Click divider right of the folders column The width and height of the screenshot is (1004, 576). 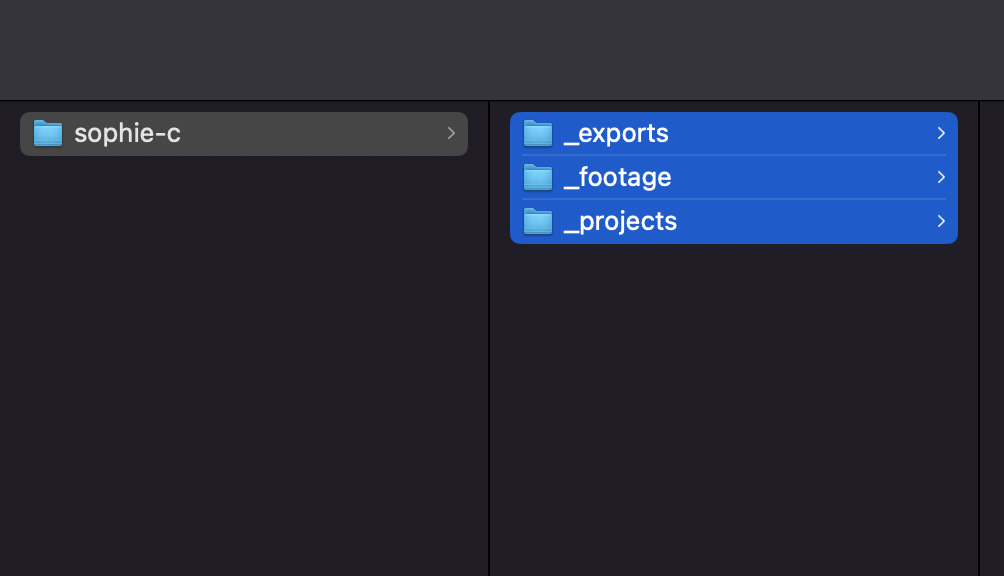[979, 340]
